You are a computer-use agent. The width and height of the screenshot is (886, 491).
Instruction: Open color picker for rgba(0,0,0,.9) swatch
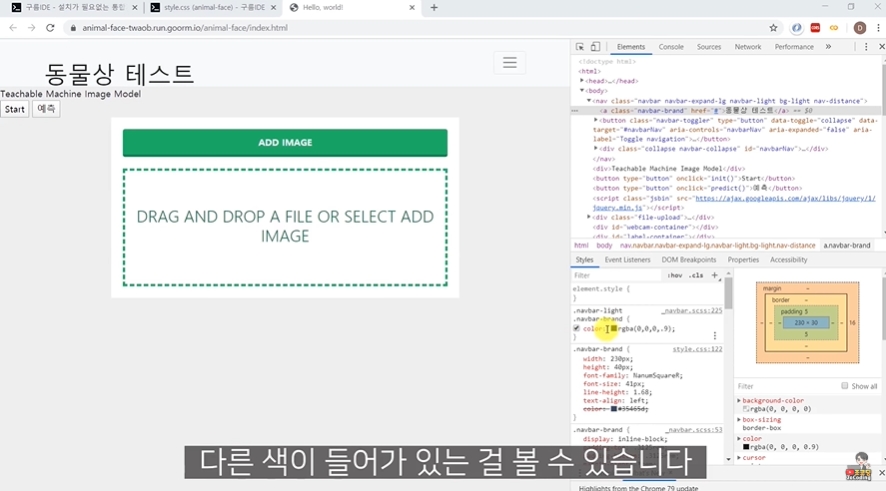tap(614, 328)
